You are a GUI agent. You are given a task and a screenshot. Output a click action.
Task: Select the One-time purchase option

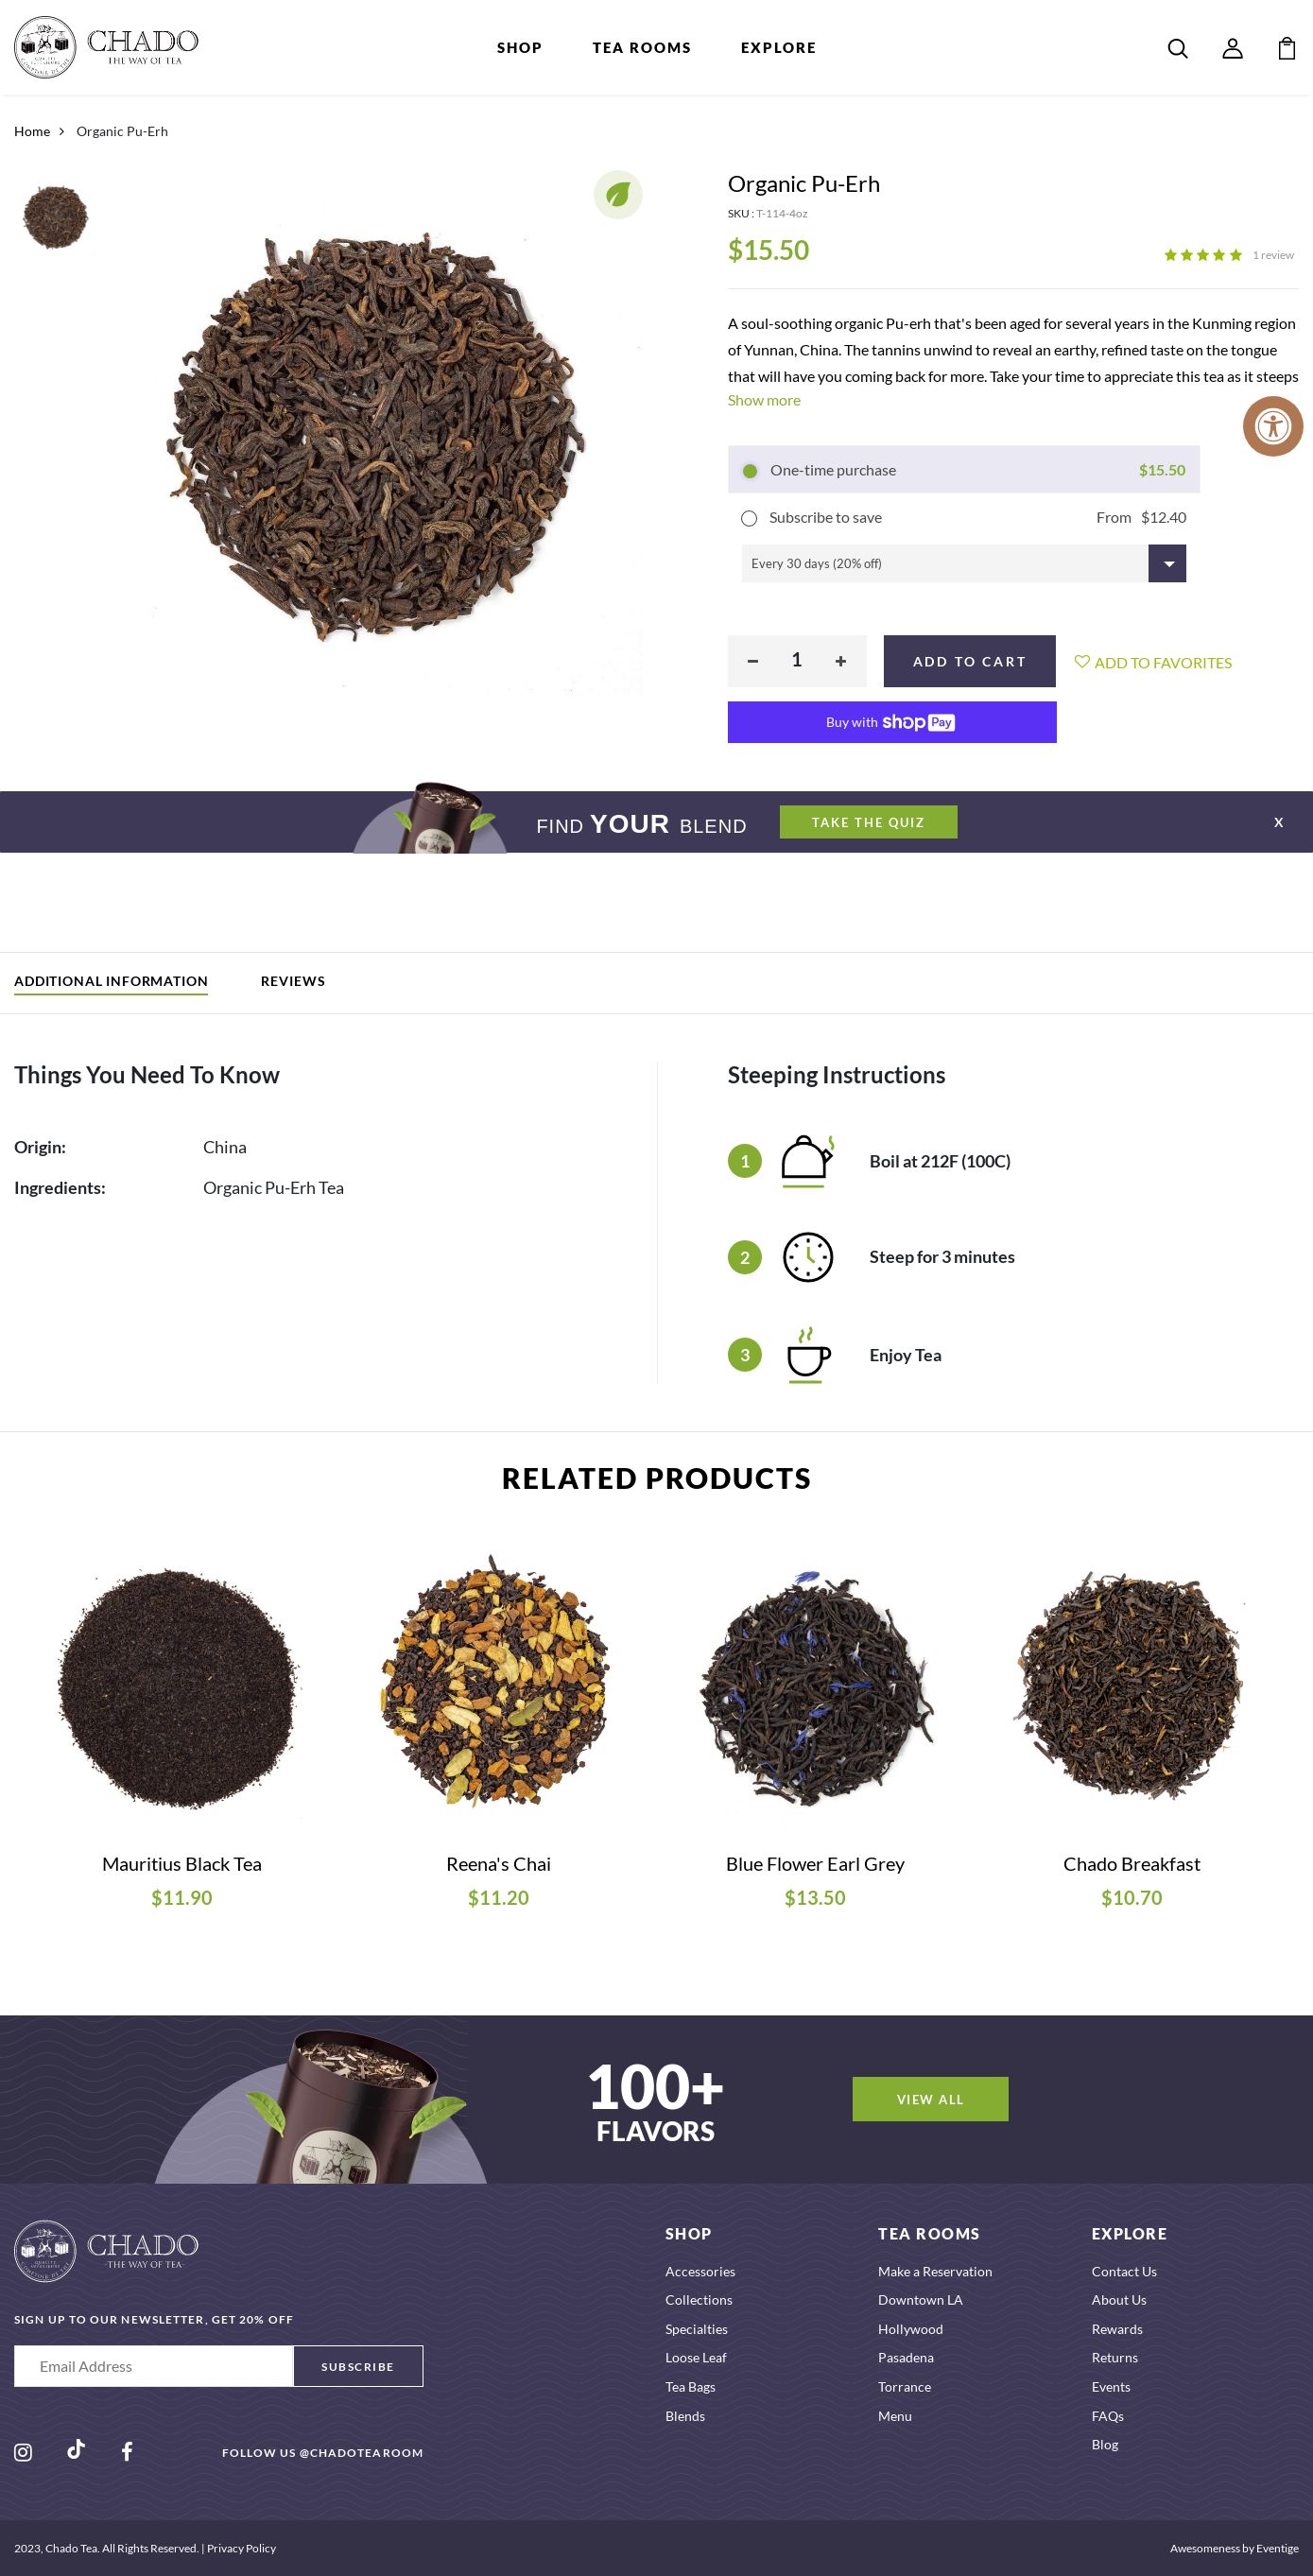pos(963,470)
